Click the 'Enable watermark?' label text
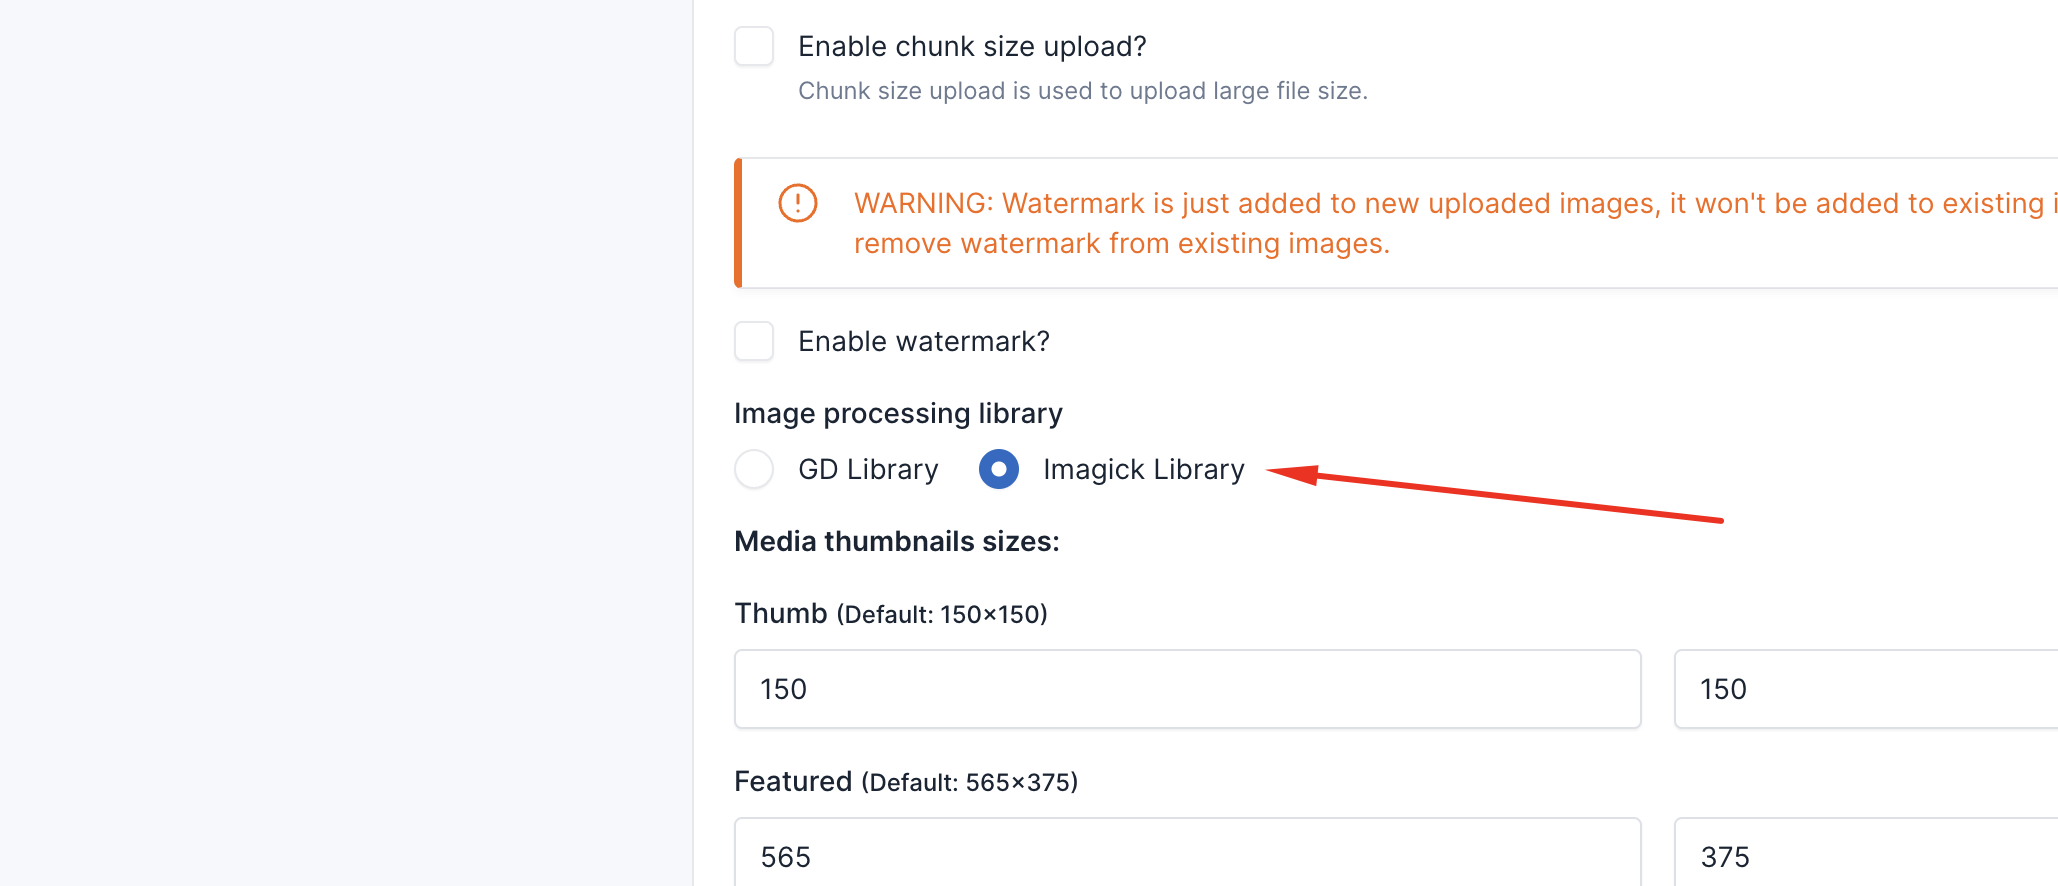 (x=924, y=342)
